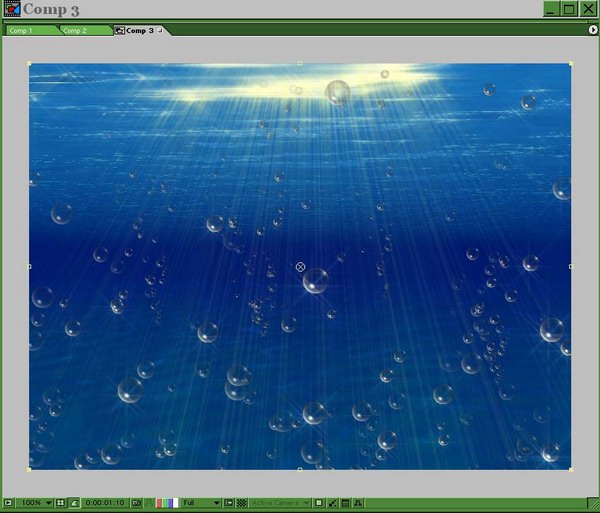Show the alpha channel (white swatch)
This screenshot has width=600, height=513.
(176, 503)
